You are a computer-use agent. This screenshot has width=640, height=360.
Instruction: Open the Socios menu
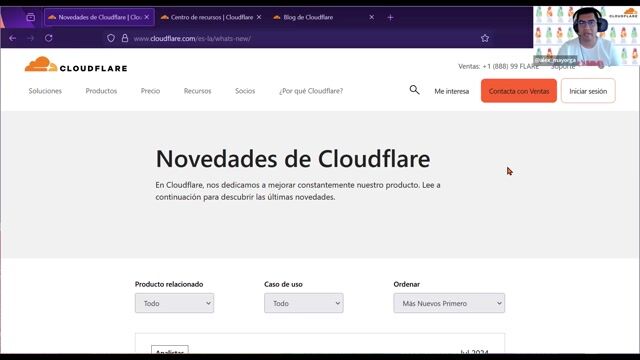[245, 91]
